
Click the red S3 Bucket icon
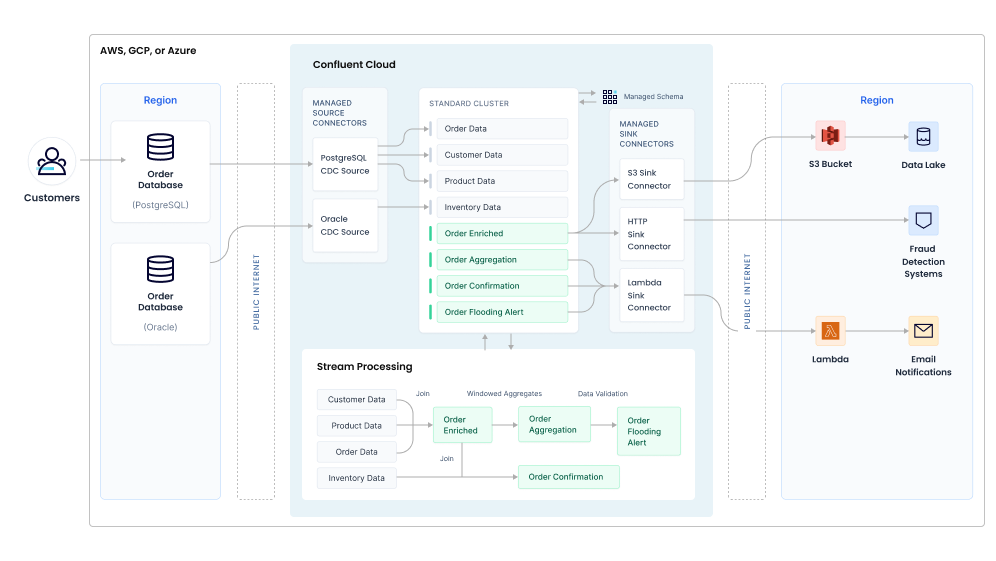pos(830,136)
